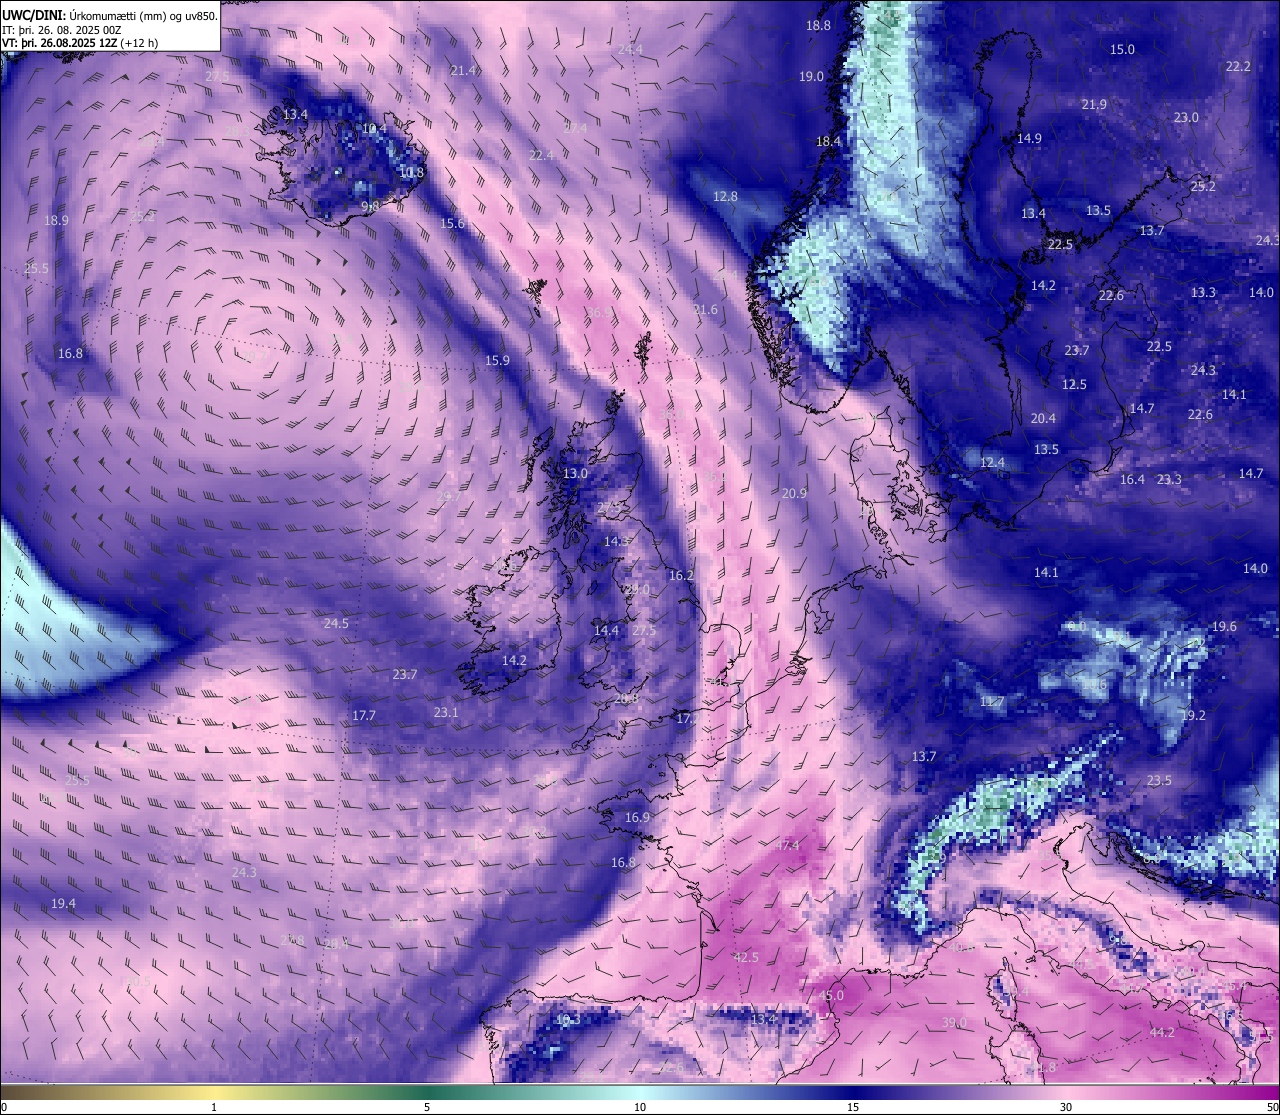Click the '15' tick on the color scale

pyautogui.click(x=853, y=1107)
